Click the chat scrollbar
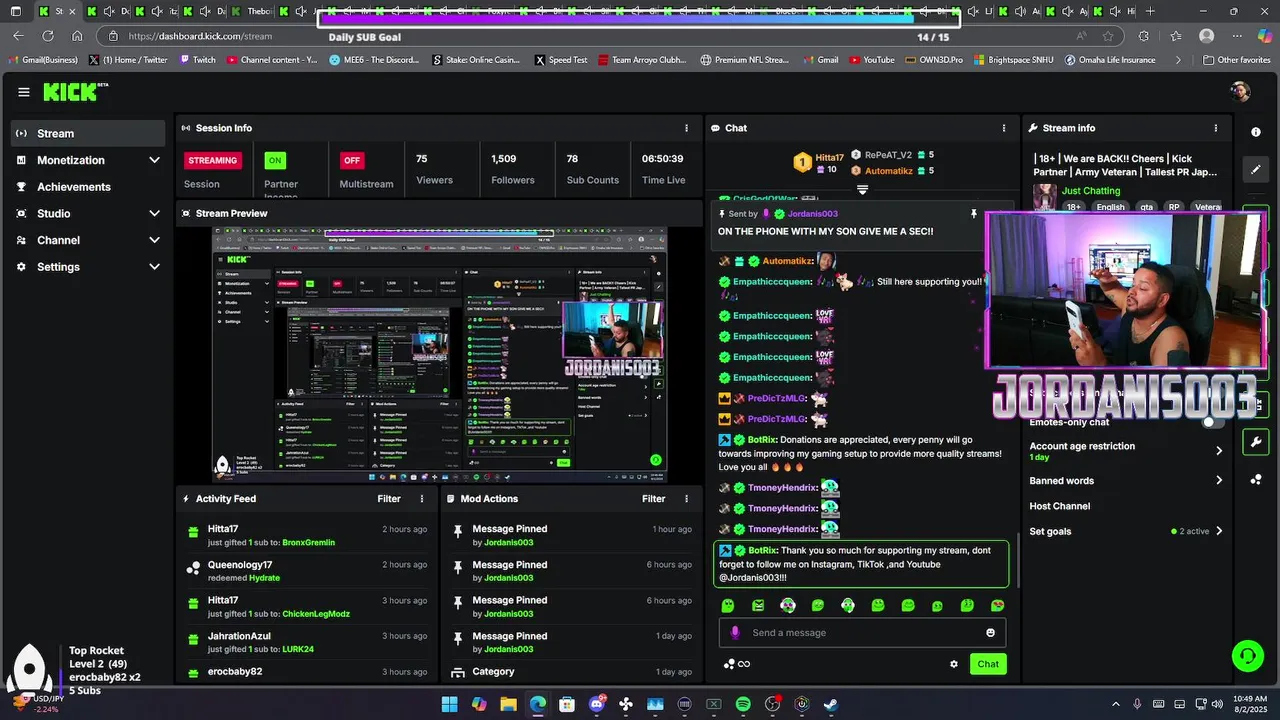The height and width of the screenshot is (720, 1280). (x=1018, y=560)
